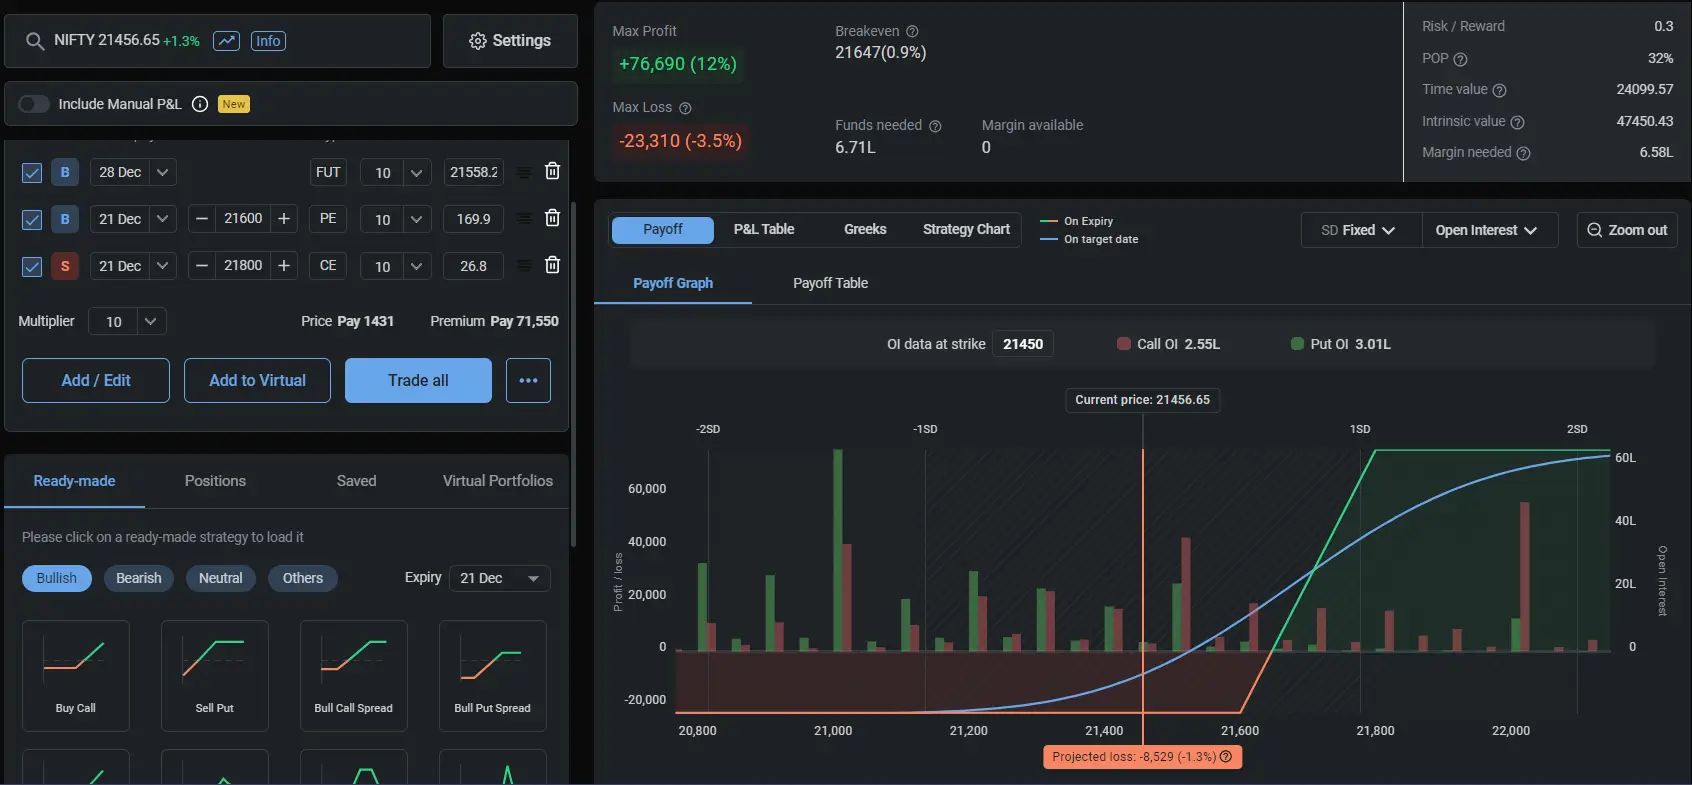The image size is (1692, 785).
Task: Click reorder handle of 21800 CE leg
Action: 523,266
